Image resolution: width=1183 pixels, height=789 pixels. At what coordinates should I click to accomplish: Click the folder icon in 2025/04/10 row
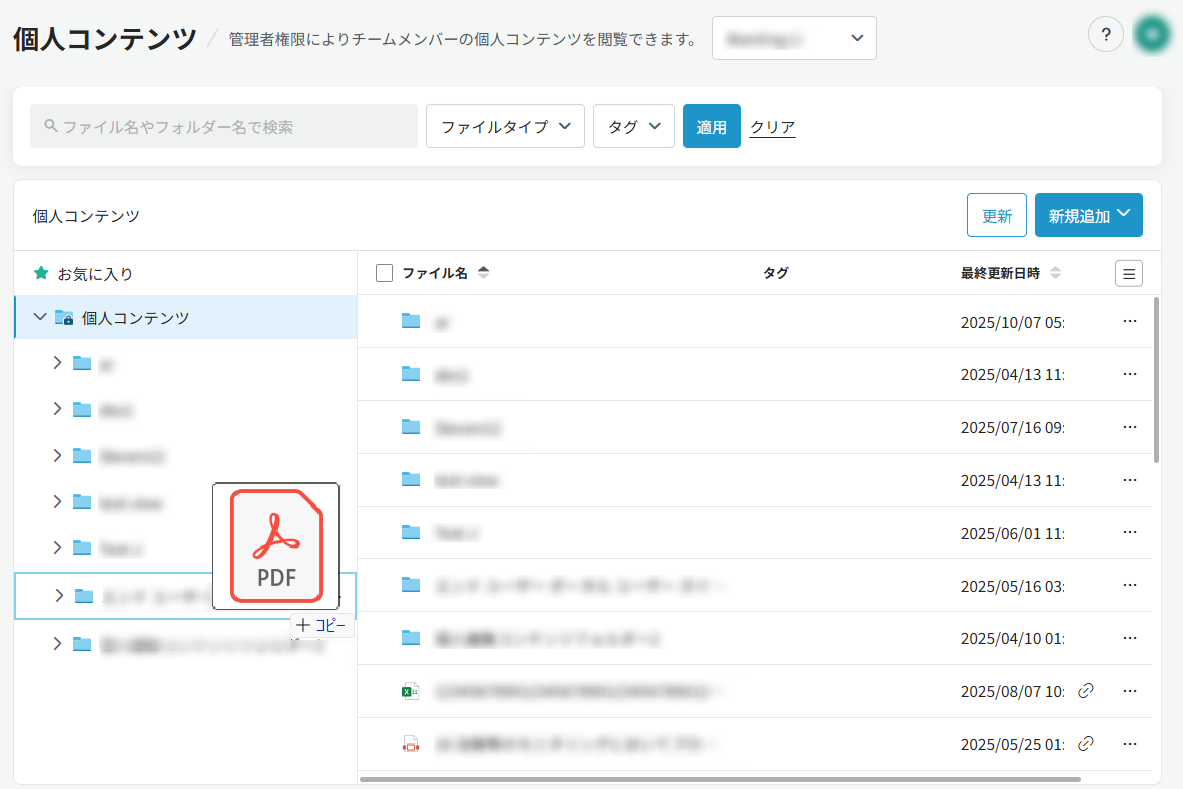coord(411,637)
